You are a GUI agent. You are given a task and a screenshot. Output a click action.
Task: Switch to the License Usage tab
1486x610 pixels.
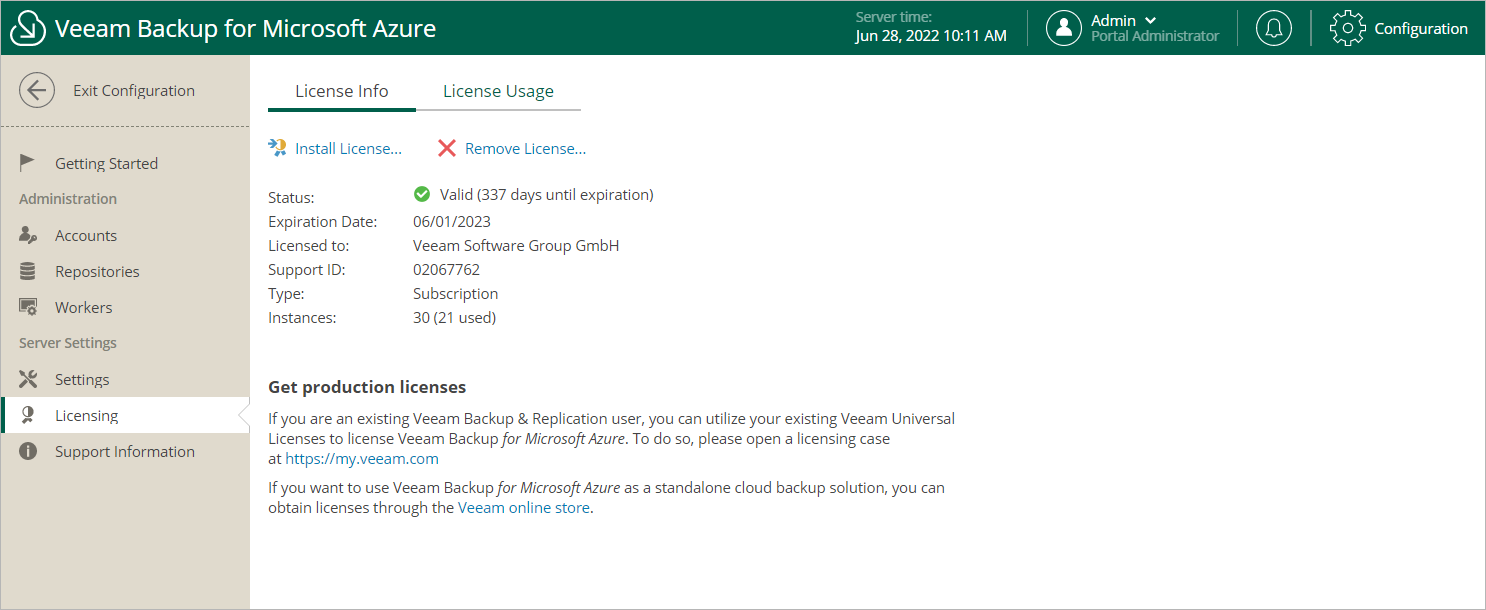coord(498,91)
